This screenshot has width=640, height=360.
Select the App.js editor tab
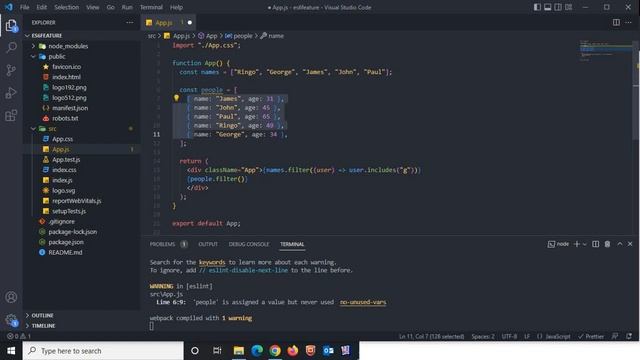click(x=168, y=22)
